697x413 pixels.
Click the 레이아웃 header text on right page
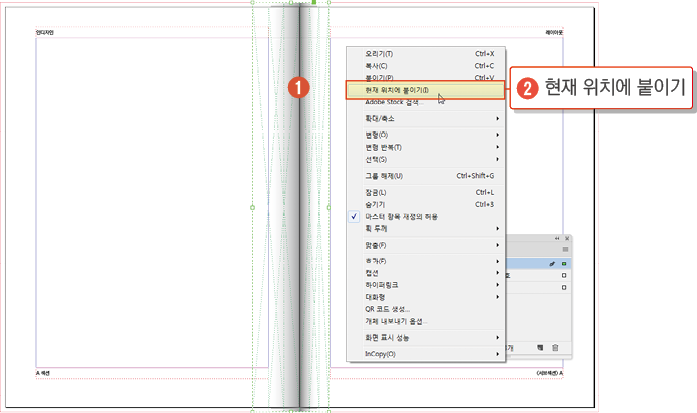point(554,32)
